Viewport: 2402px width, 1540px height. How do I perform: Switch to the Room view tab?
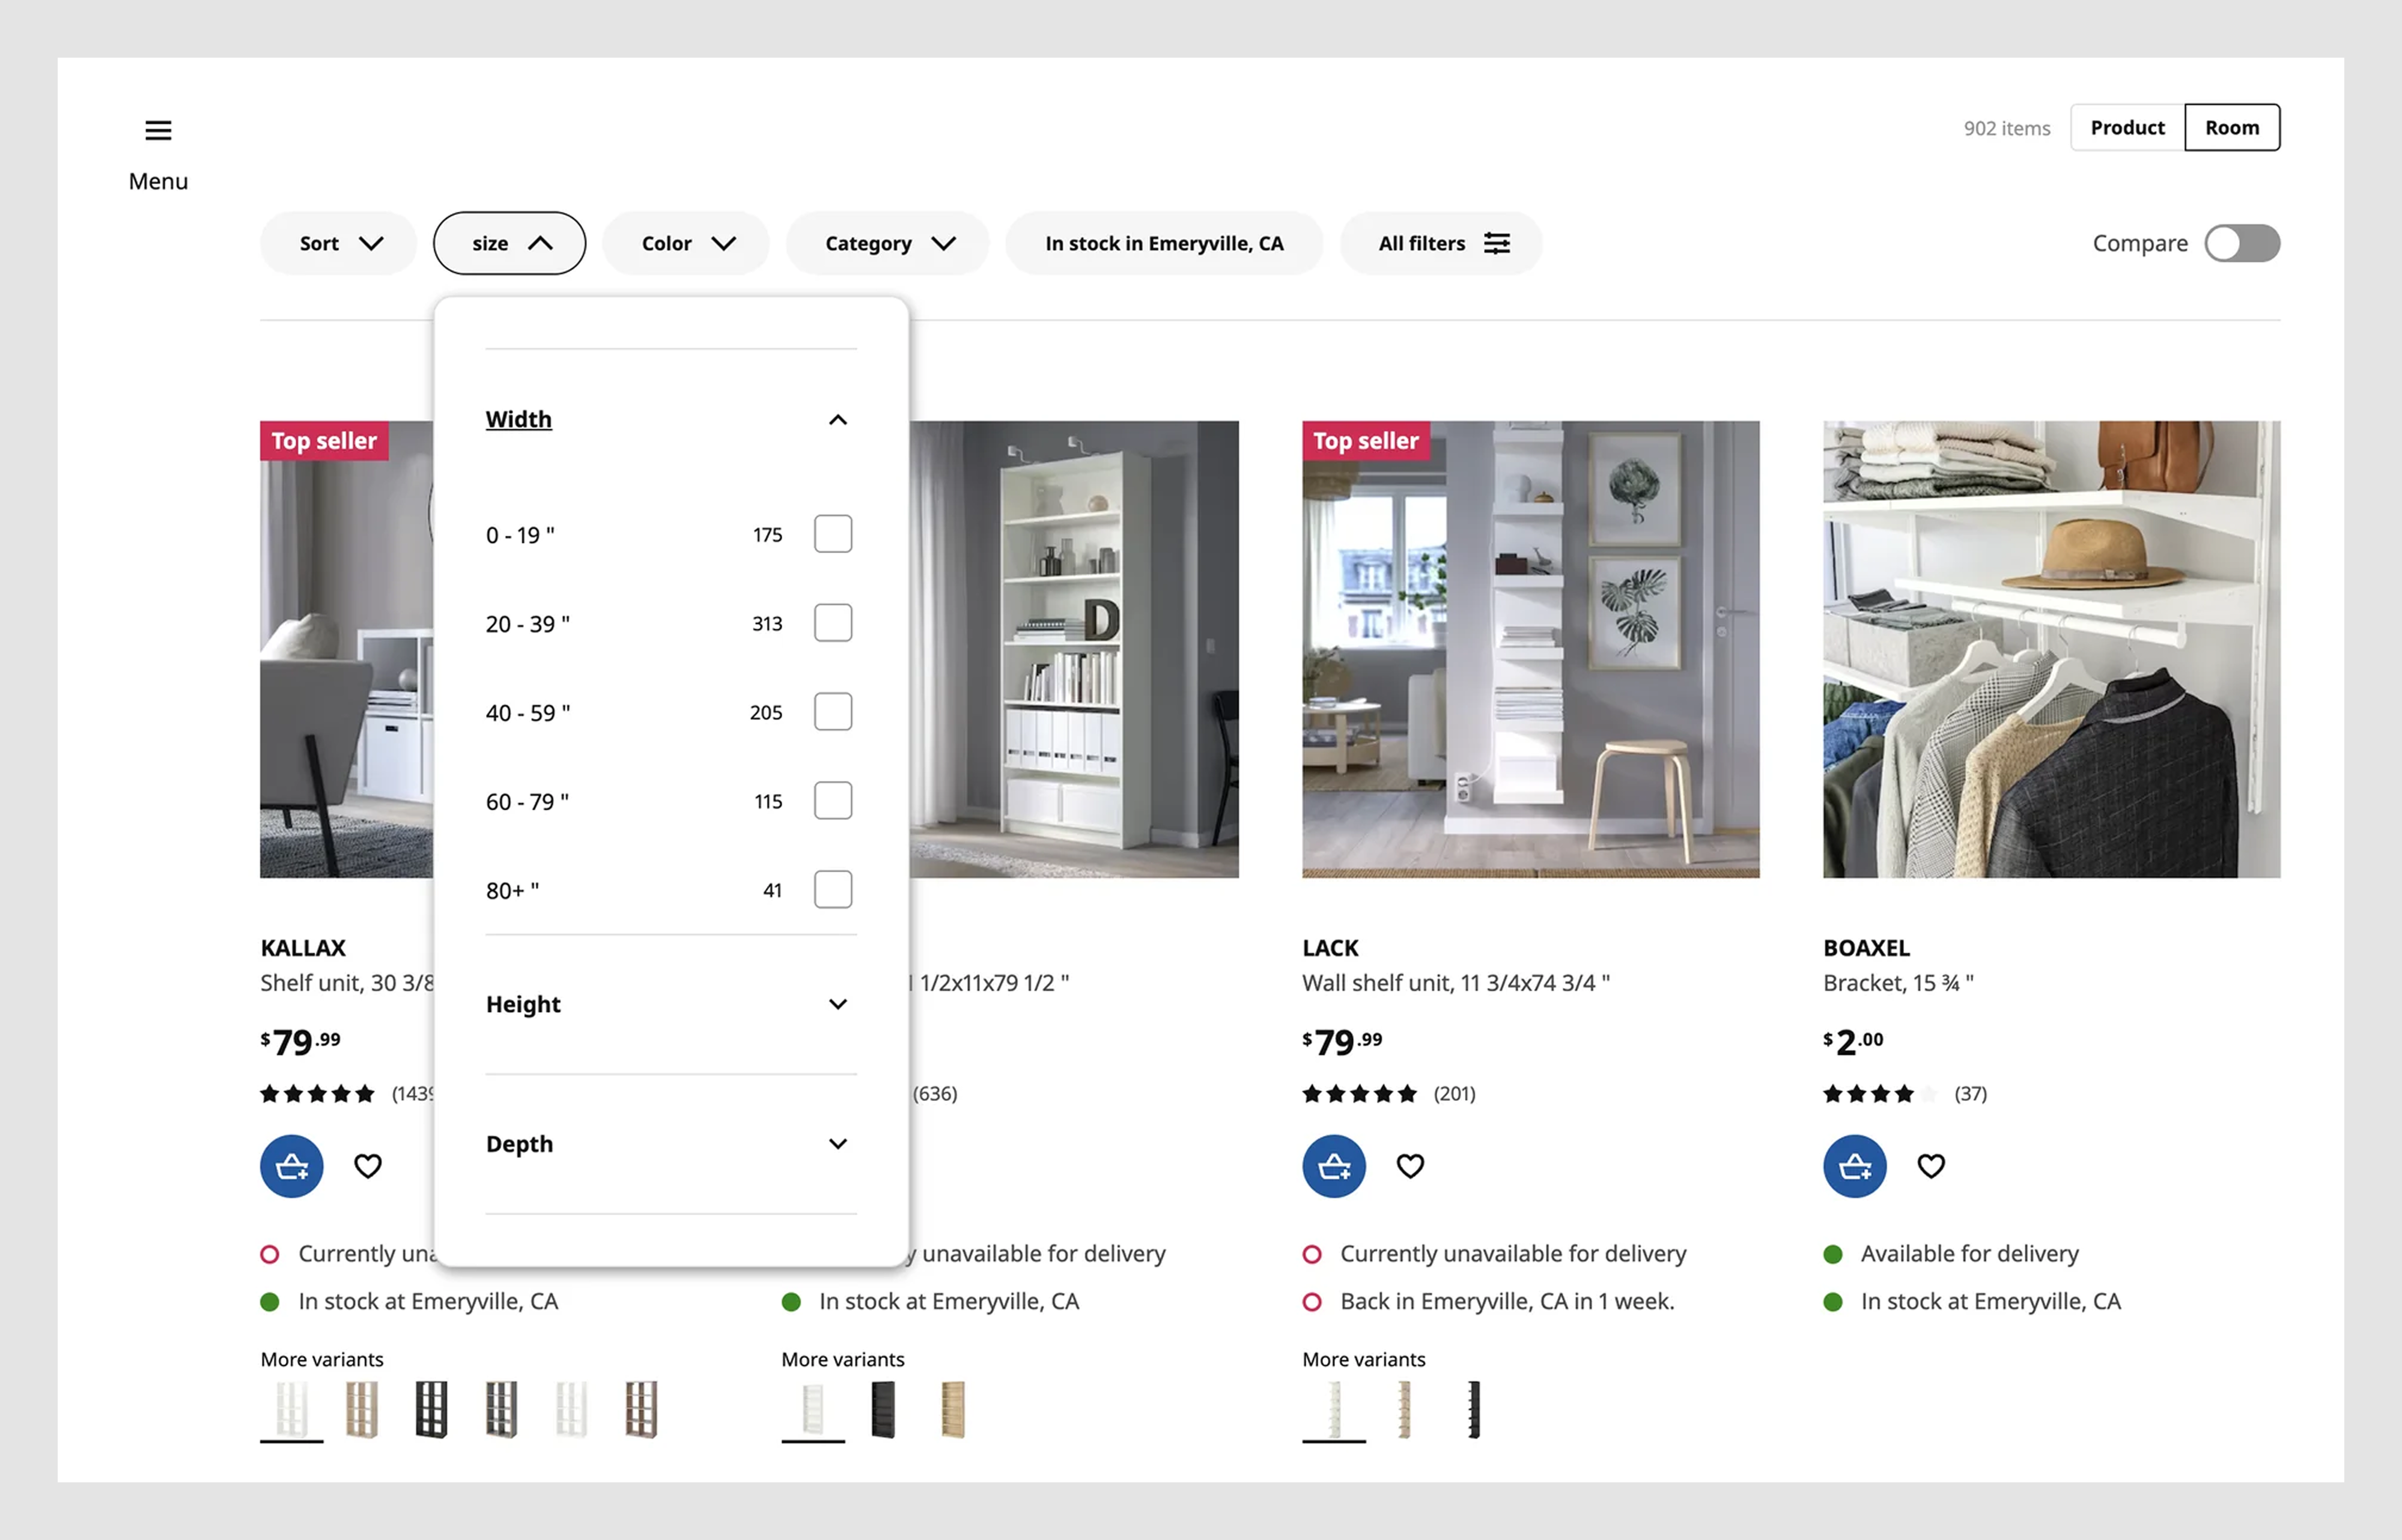pos(2232,127)
